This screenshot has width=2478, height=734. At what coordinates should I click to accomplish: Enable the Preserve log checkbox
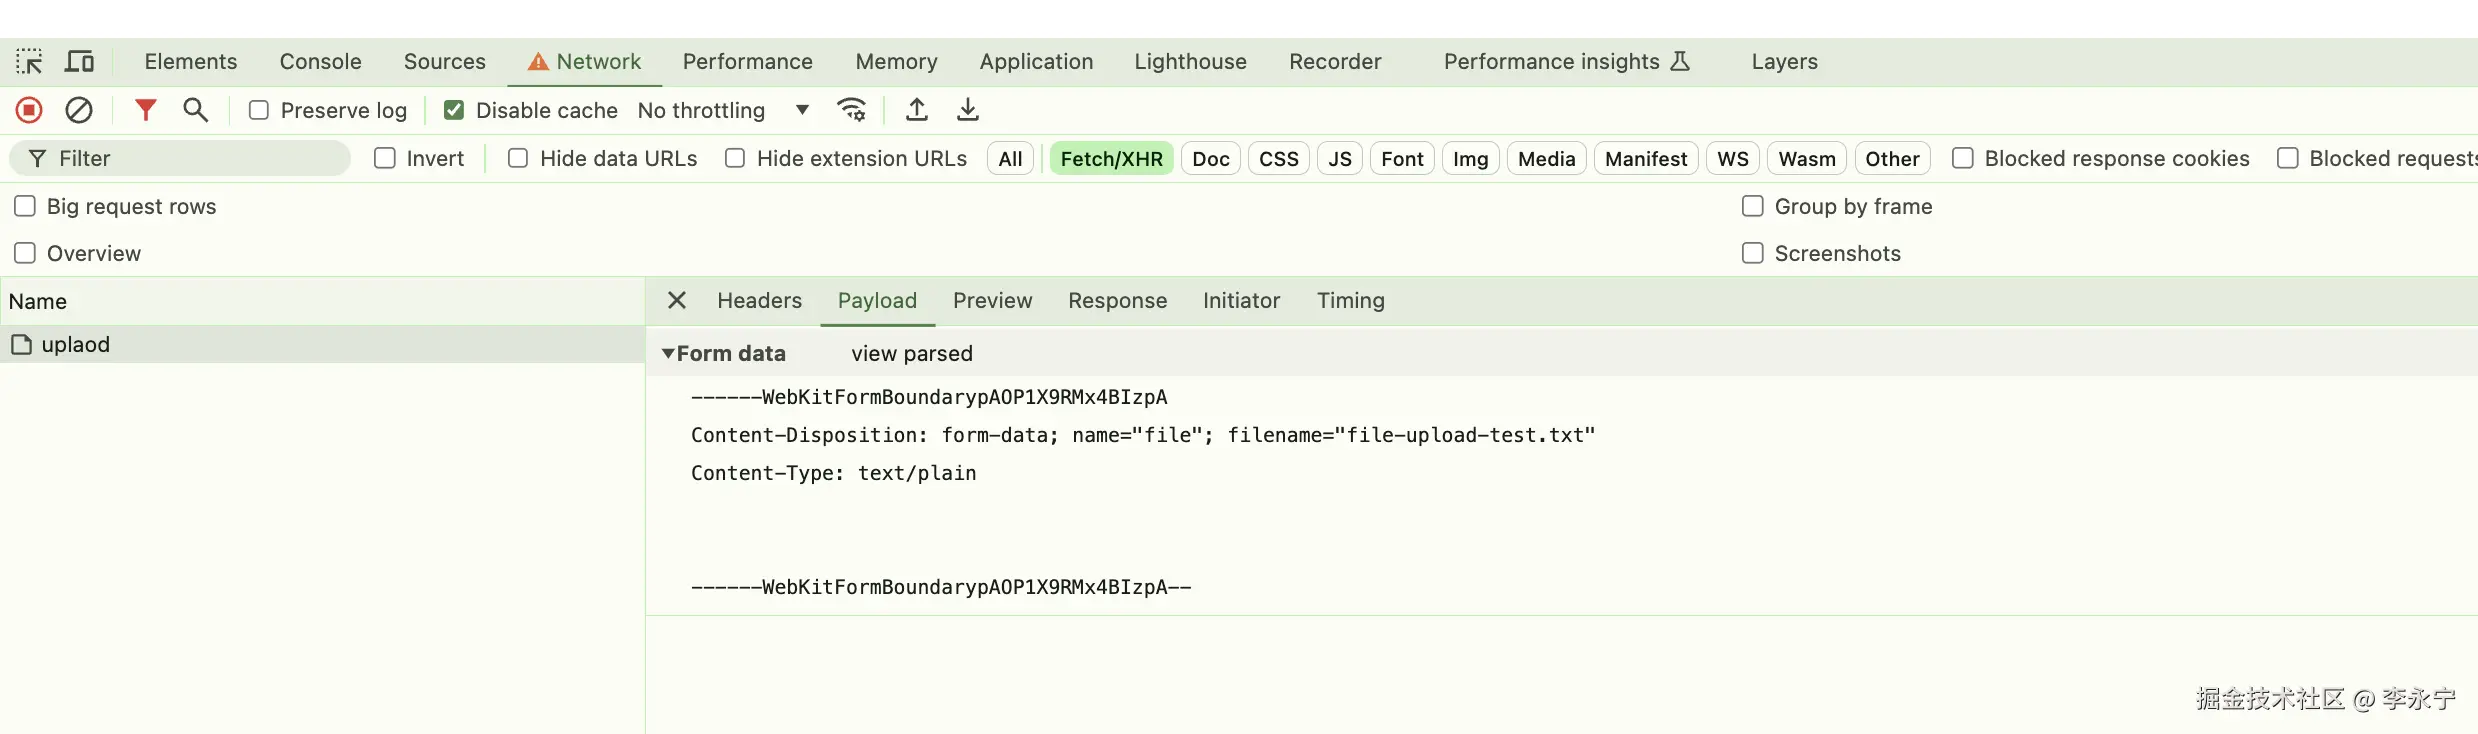click(x=259, y=110)
